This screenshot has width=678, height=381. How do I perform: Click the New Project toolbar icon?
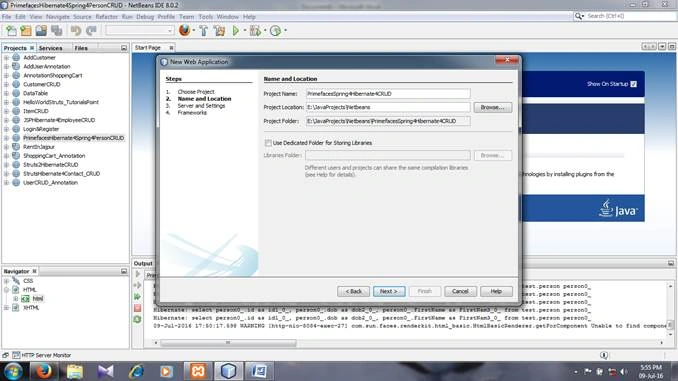coord(26,31)
